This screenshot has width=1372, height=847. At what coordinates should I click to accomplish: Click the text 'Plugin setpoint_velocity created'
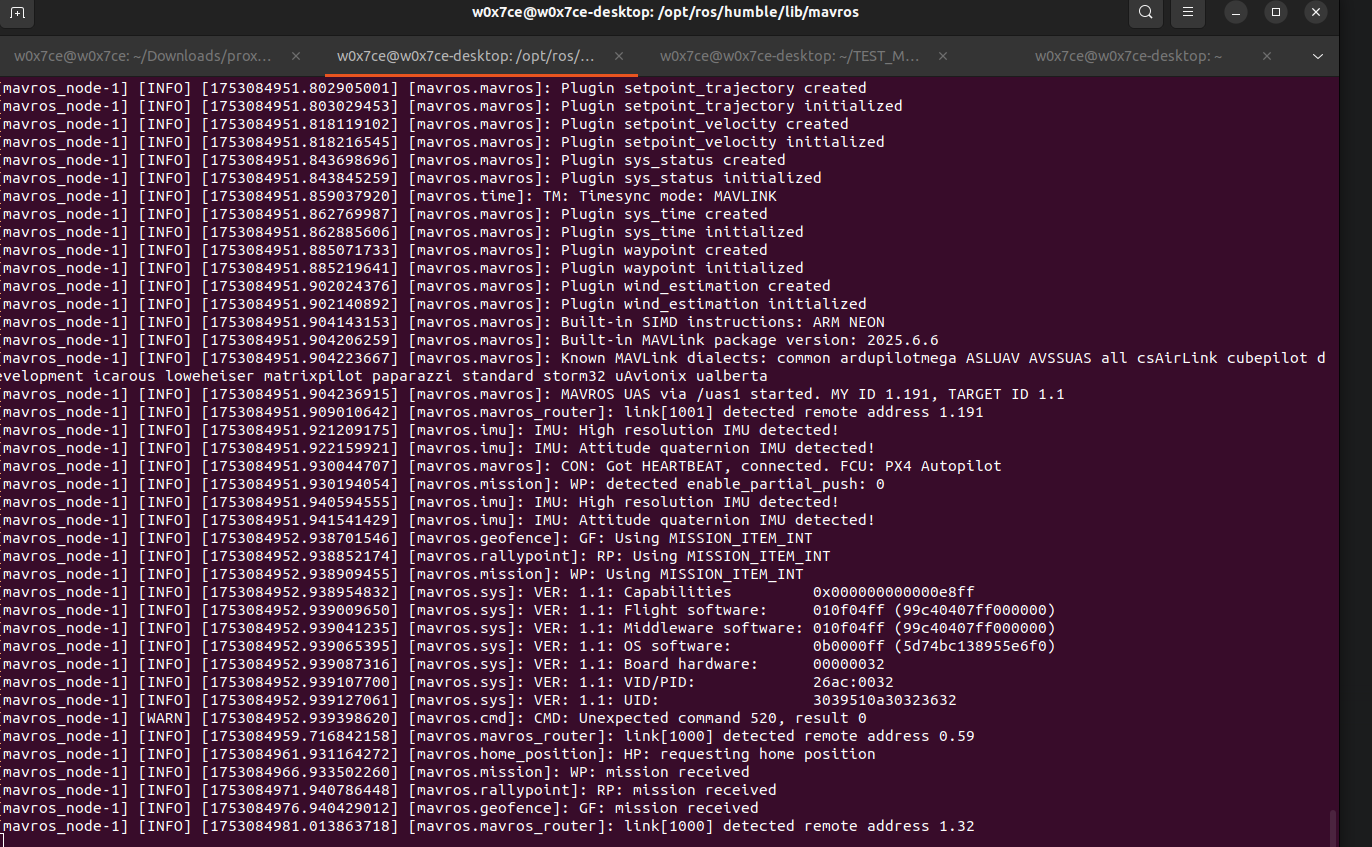point(705,124)
